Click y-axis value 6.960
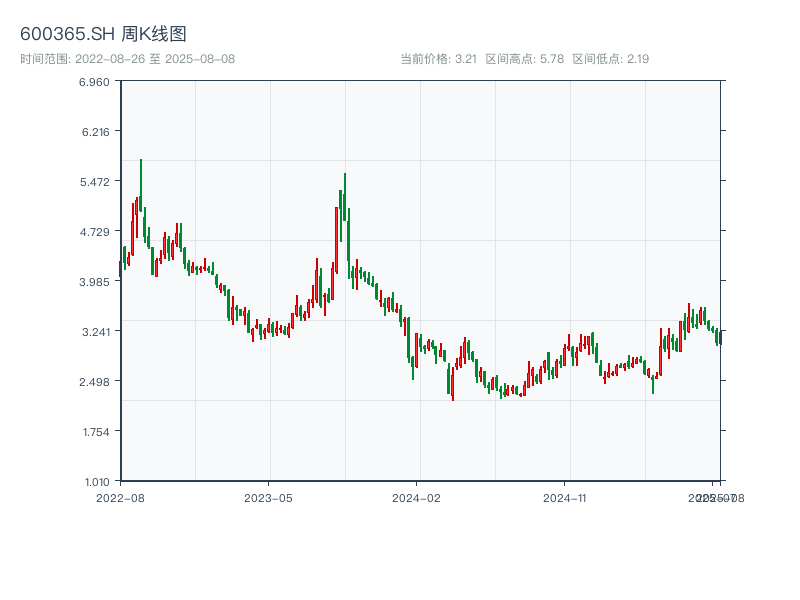Image resolution: width=800 pixels, height=600 pixels. coord(94,82)
